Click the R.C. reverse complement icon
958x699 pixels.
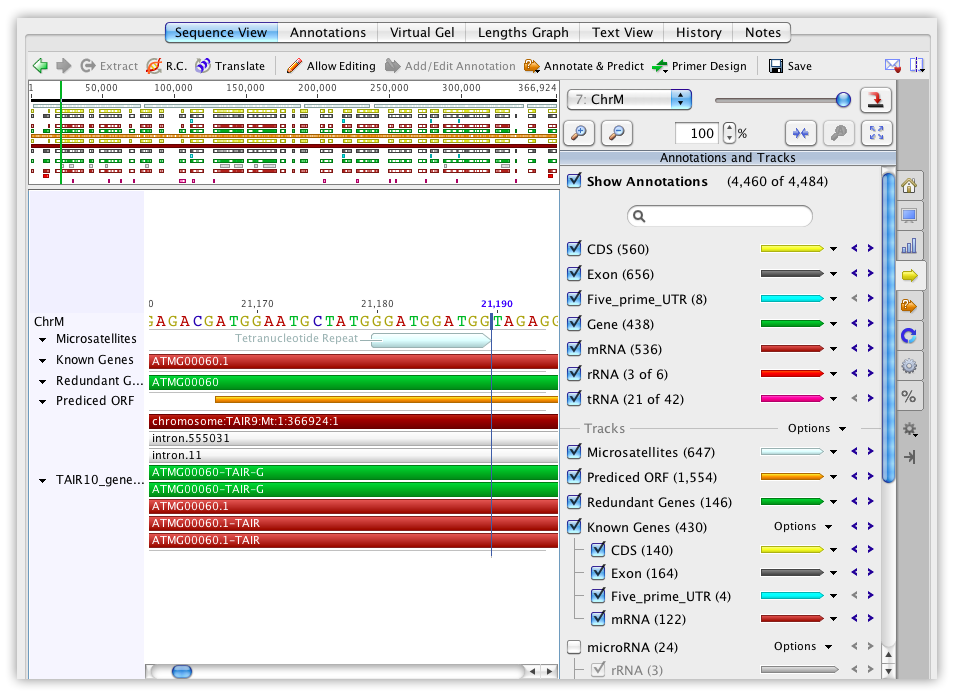(x=154, y=65)
